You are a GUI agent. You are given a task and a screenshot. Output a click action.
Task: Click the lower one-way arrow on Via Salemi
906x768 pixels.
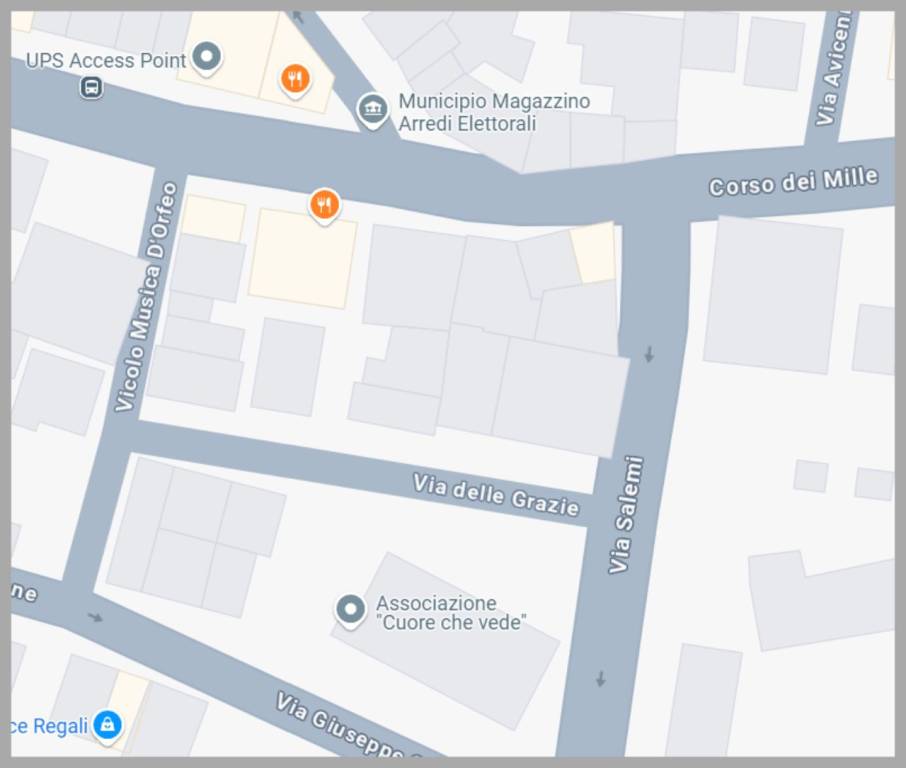click(601, 678)
